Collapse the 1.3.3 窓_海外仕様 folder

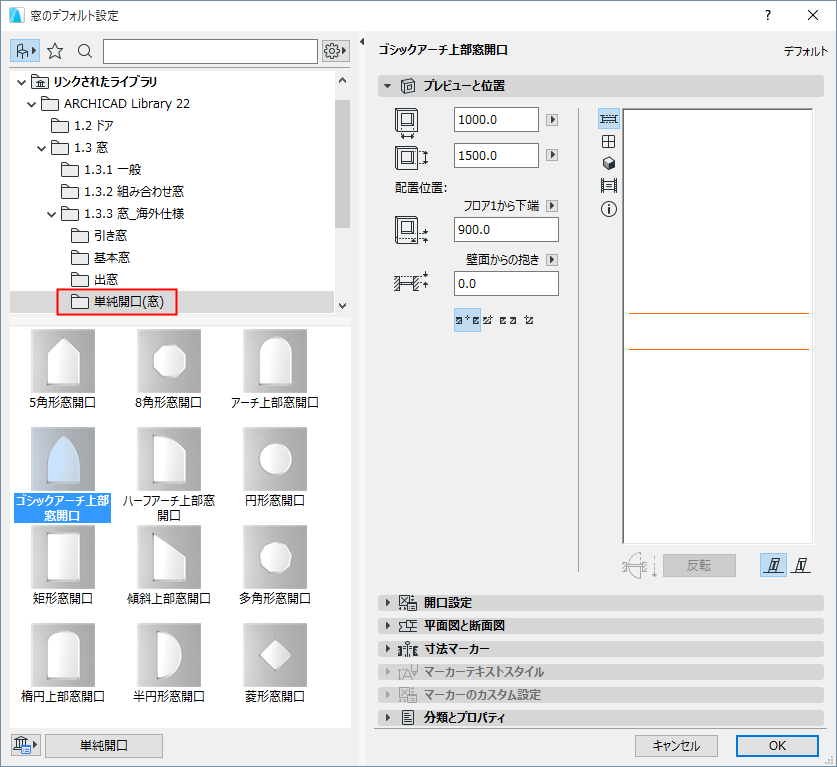click(x=52, y=215)
